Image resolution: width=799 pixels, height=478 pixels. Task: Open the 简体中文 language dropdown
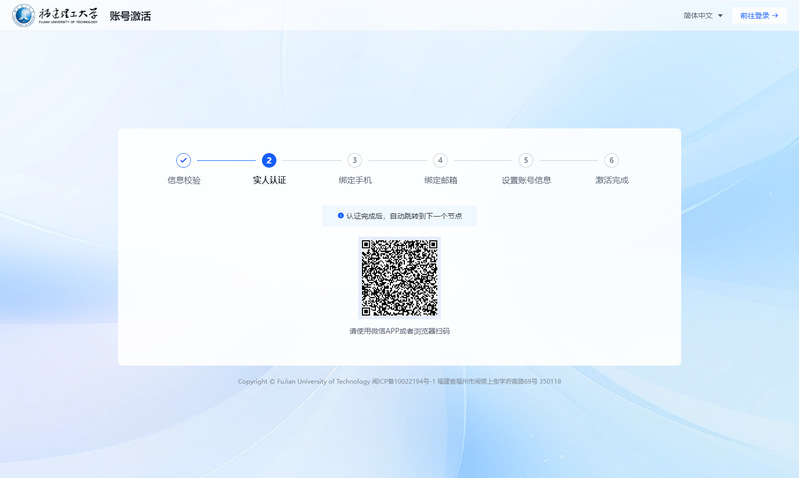703,16
